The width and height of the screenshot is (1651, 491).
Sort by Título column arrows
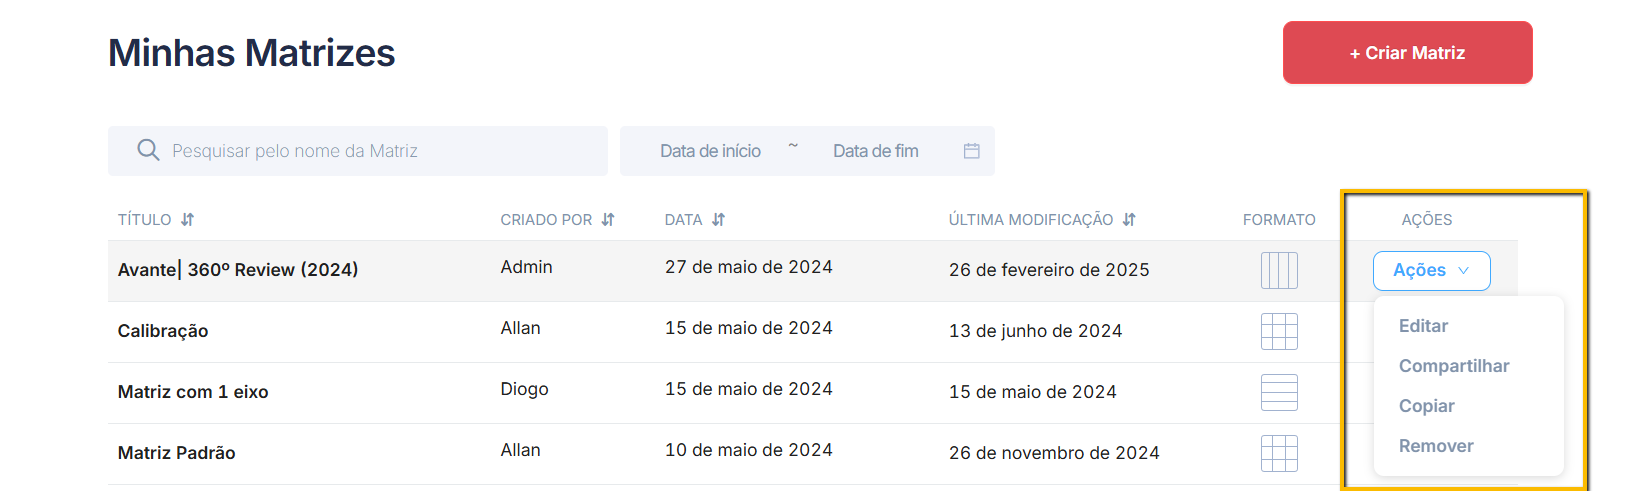[x=187, y=220]
